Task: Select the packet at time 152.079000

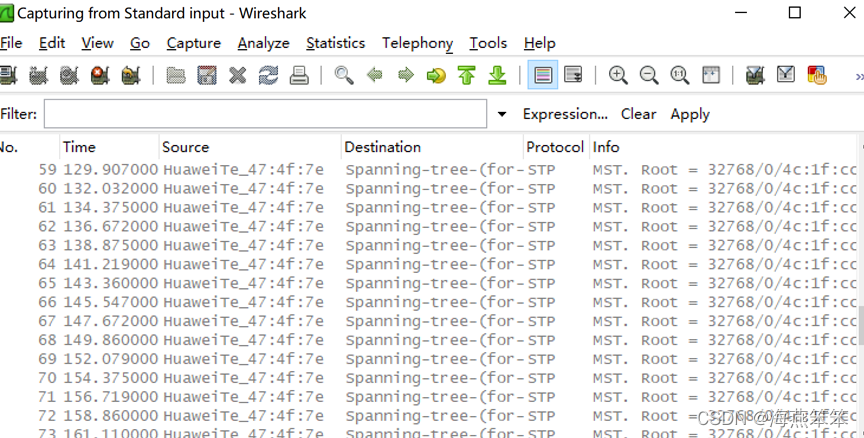Action: coord(429,359)
